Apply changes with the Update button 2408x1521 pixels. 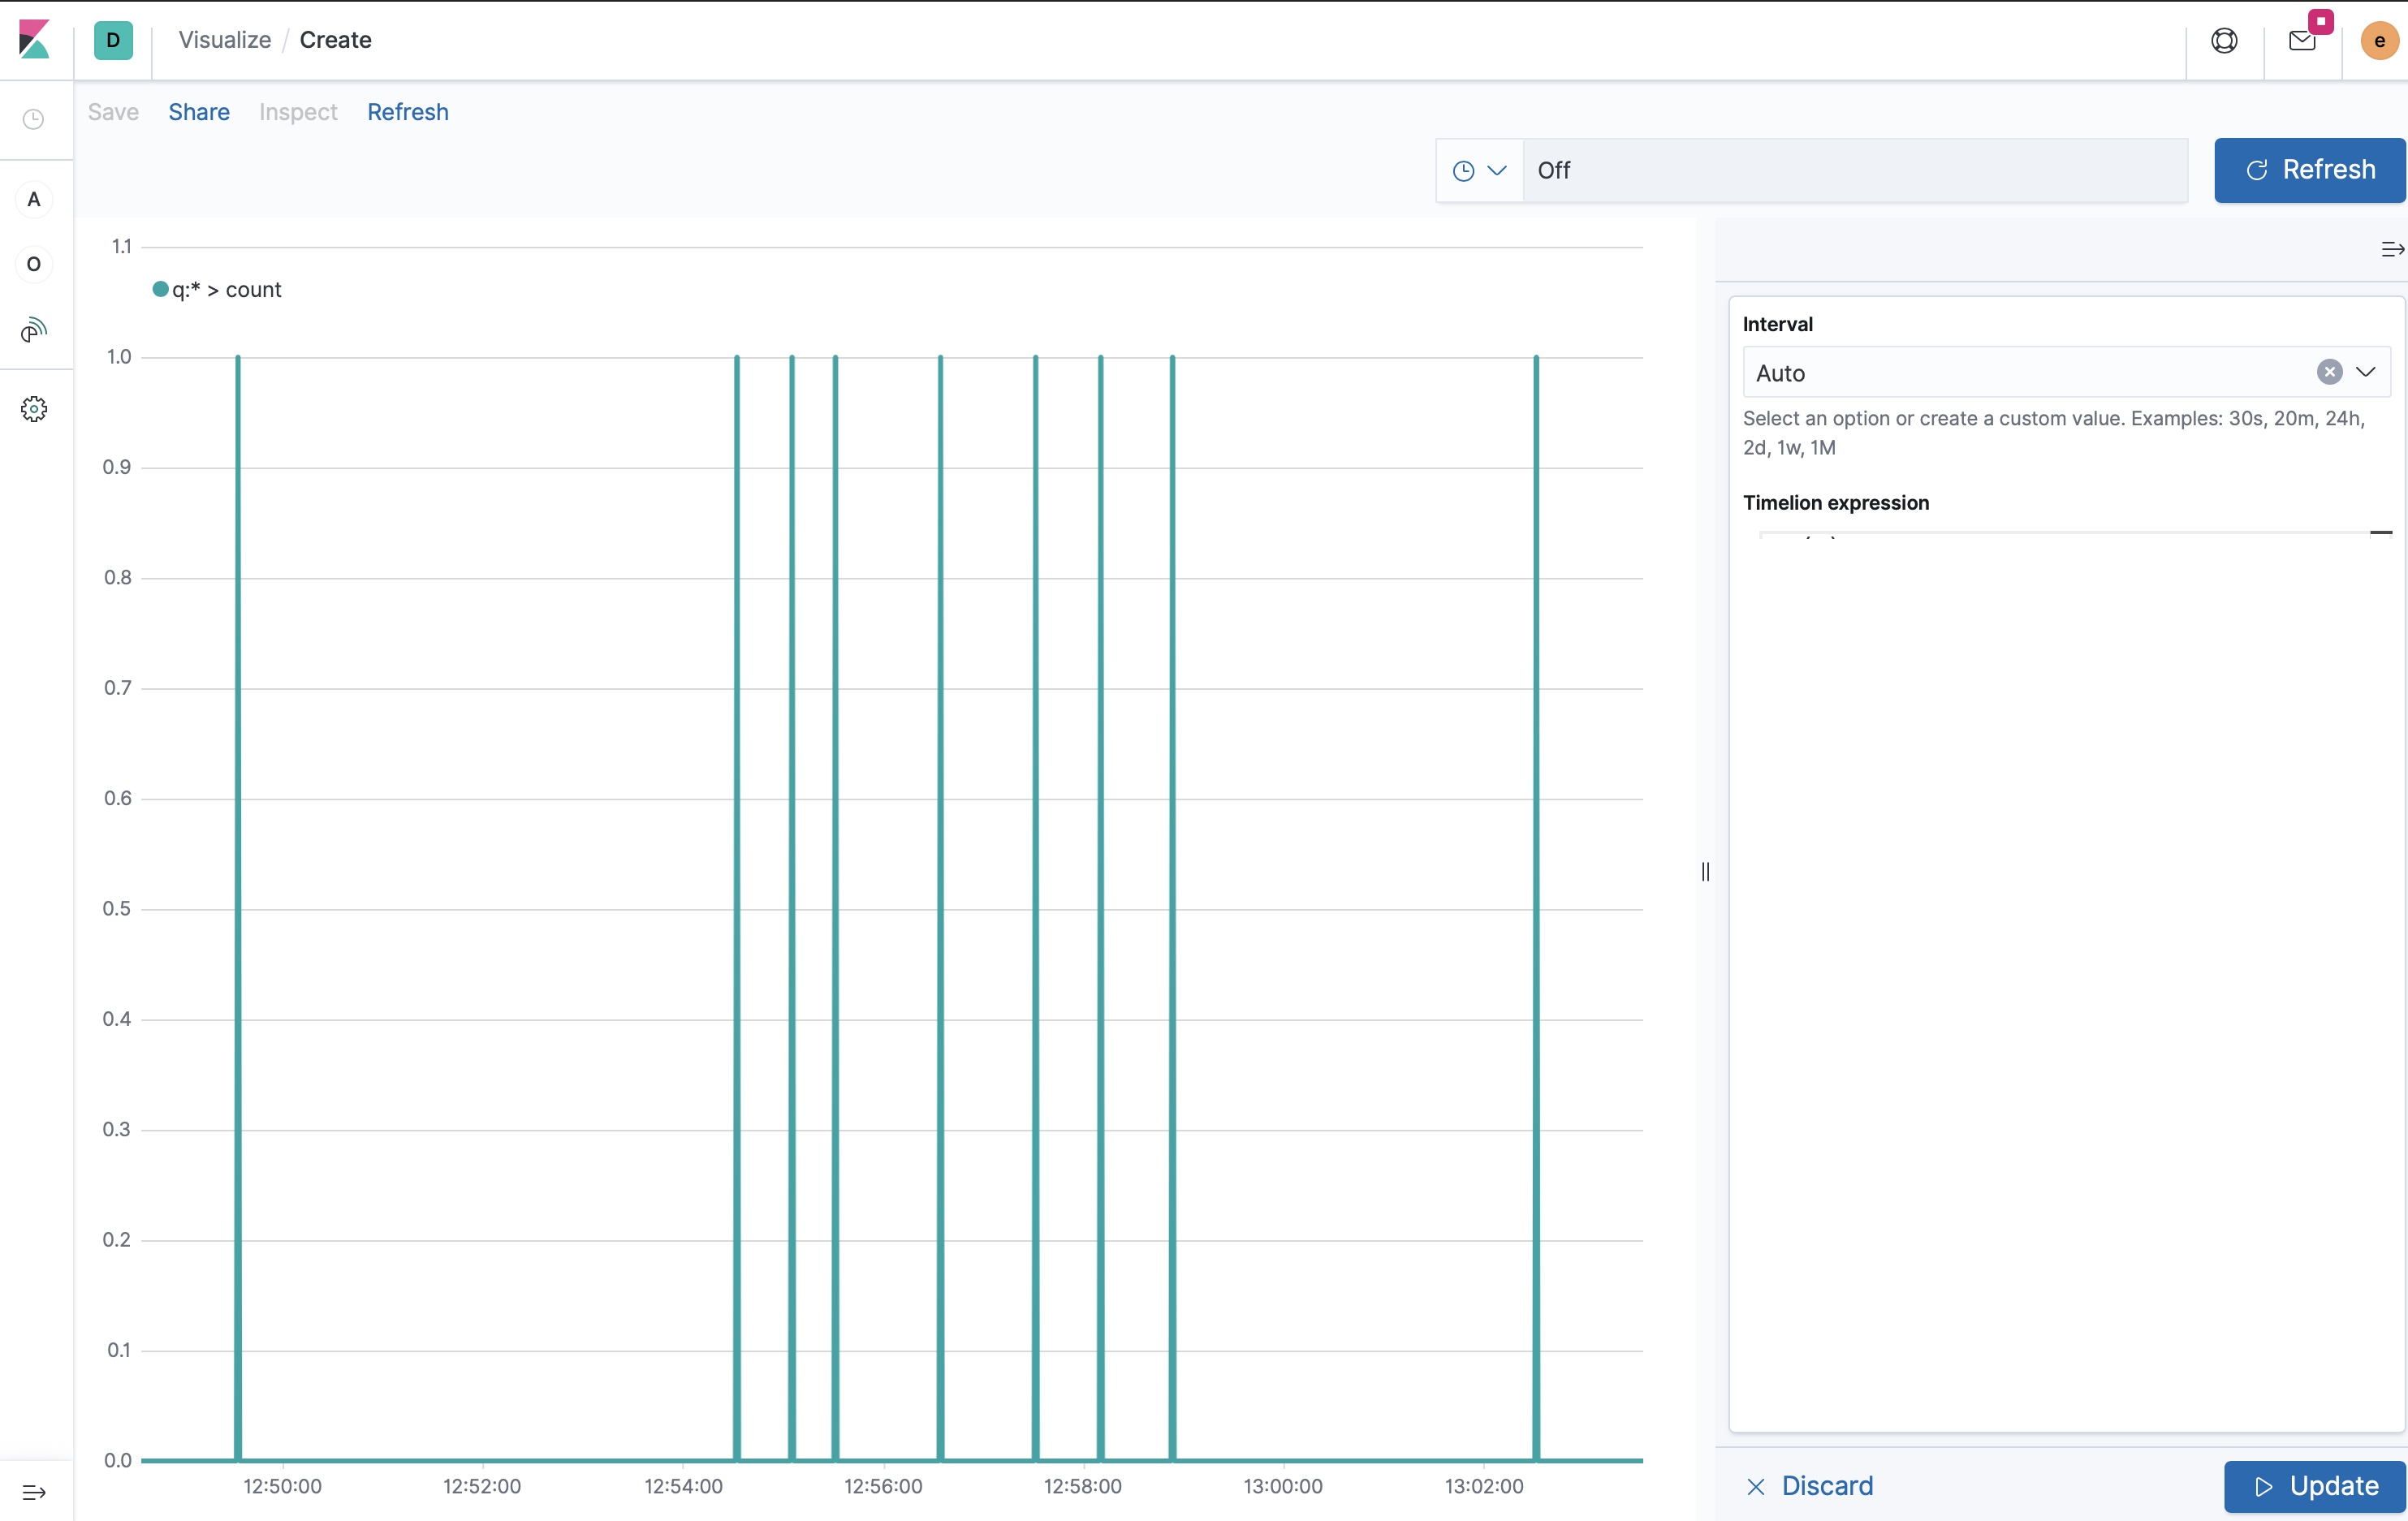tap(2313, 1486)
